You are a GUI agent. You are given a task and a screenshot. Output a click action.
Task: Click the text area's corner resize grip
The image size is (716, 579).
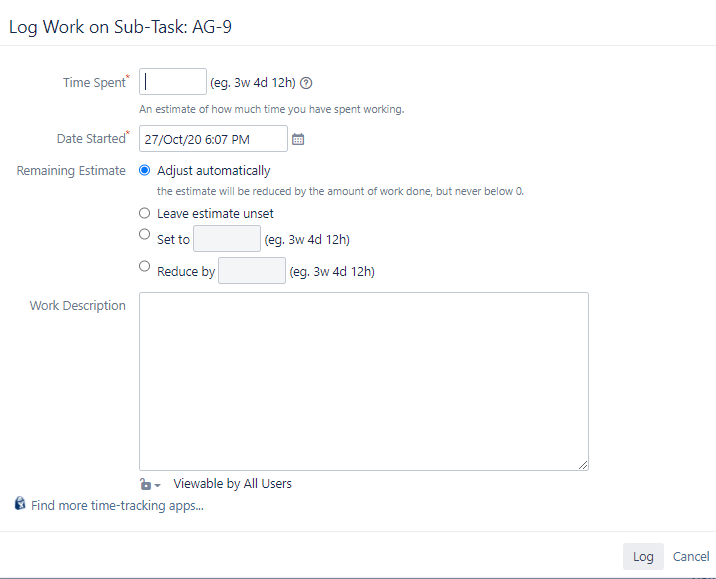583,465
